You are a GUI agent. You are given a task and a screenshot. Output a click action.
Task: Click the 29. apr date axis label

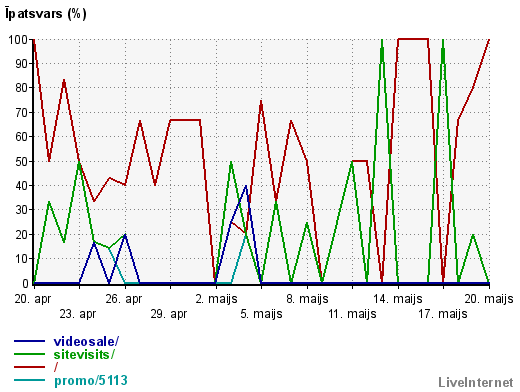[x=169, y=314]
